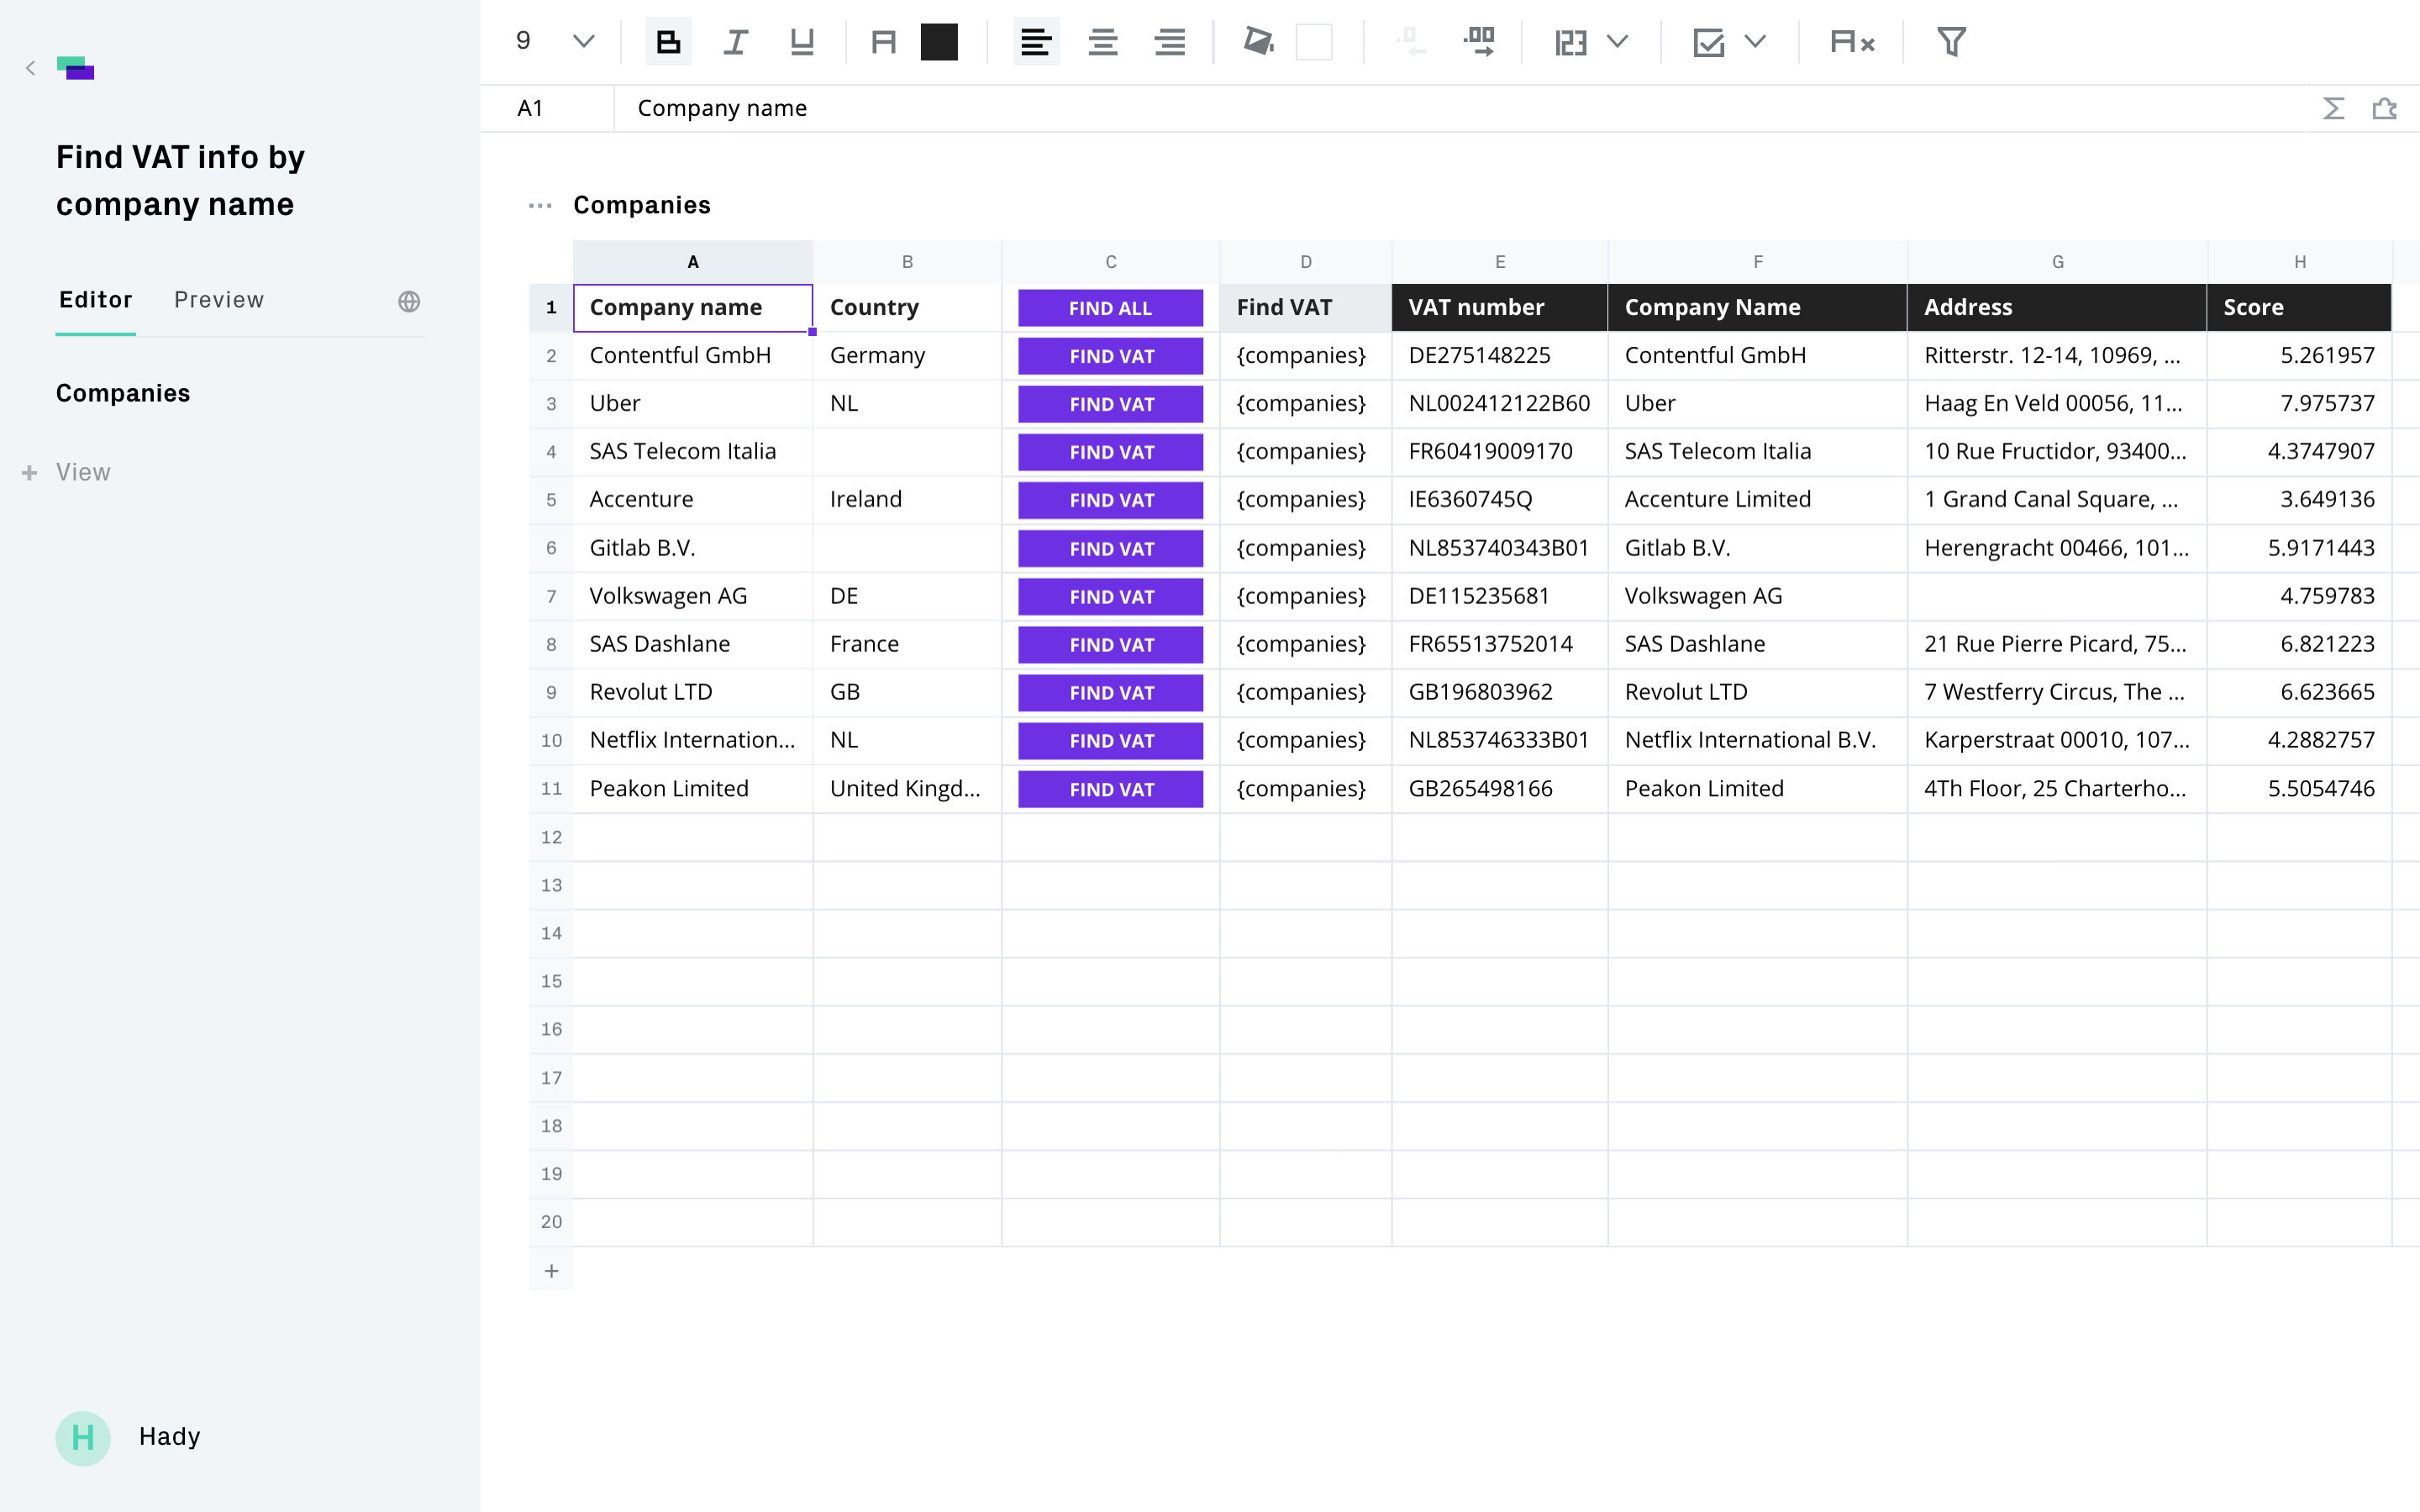Click the FIND ALL button

[1110, 308]
